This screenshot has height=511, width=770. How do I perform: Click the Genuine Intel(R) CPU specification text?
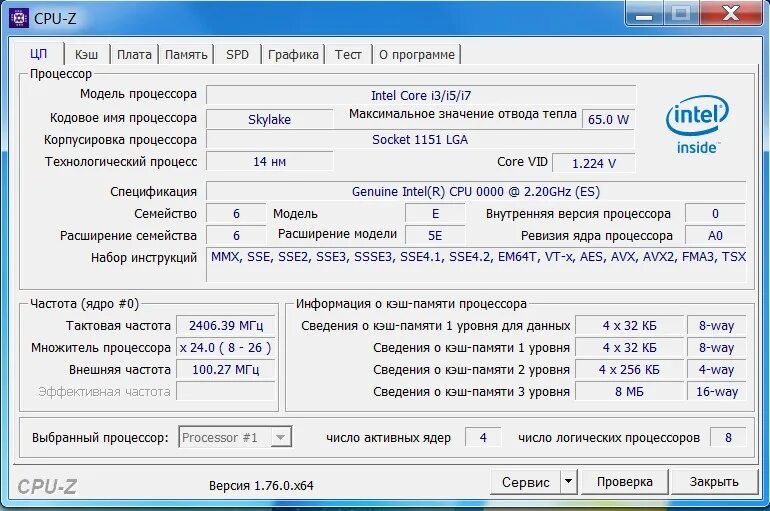click(x=476, y=191)
